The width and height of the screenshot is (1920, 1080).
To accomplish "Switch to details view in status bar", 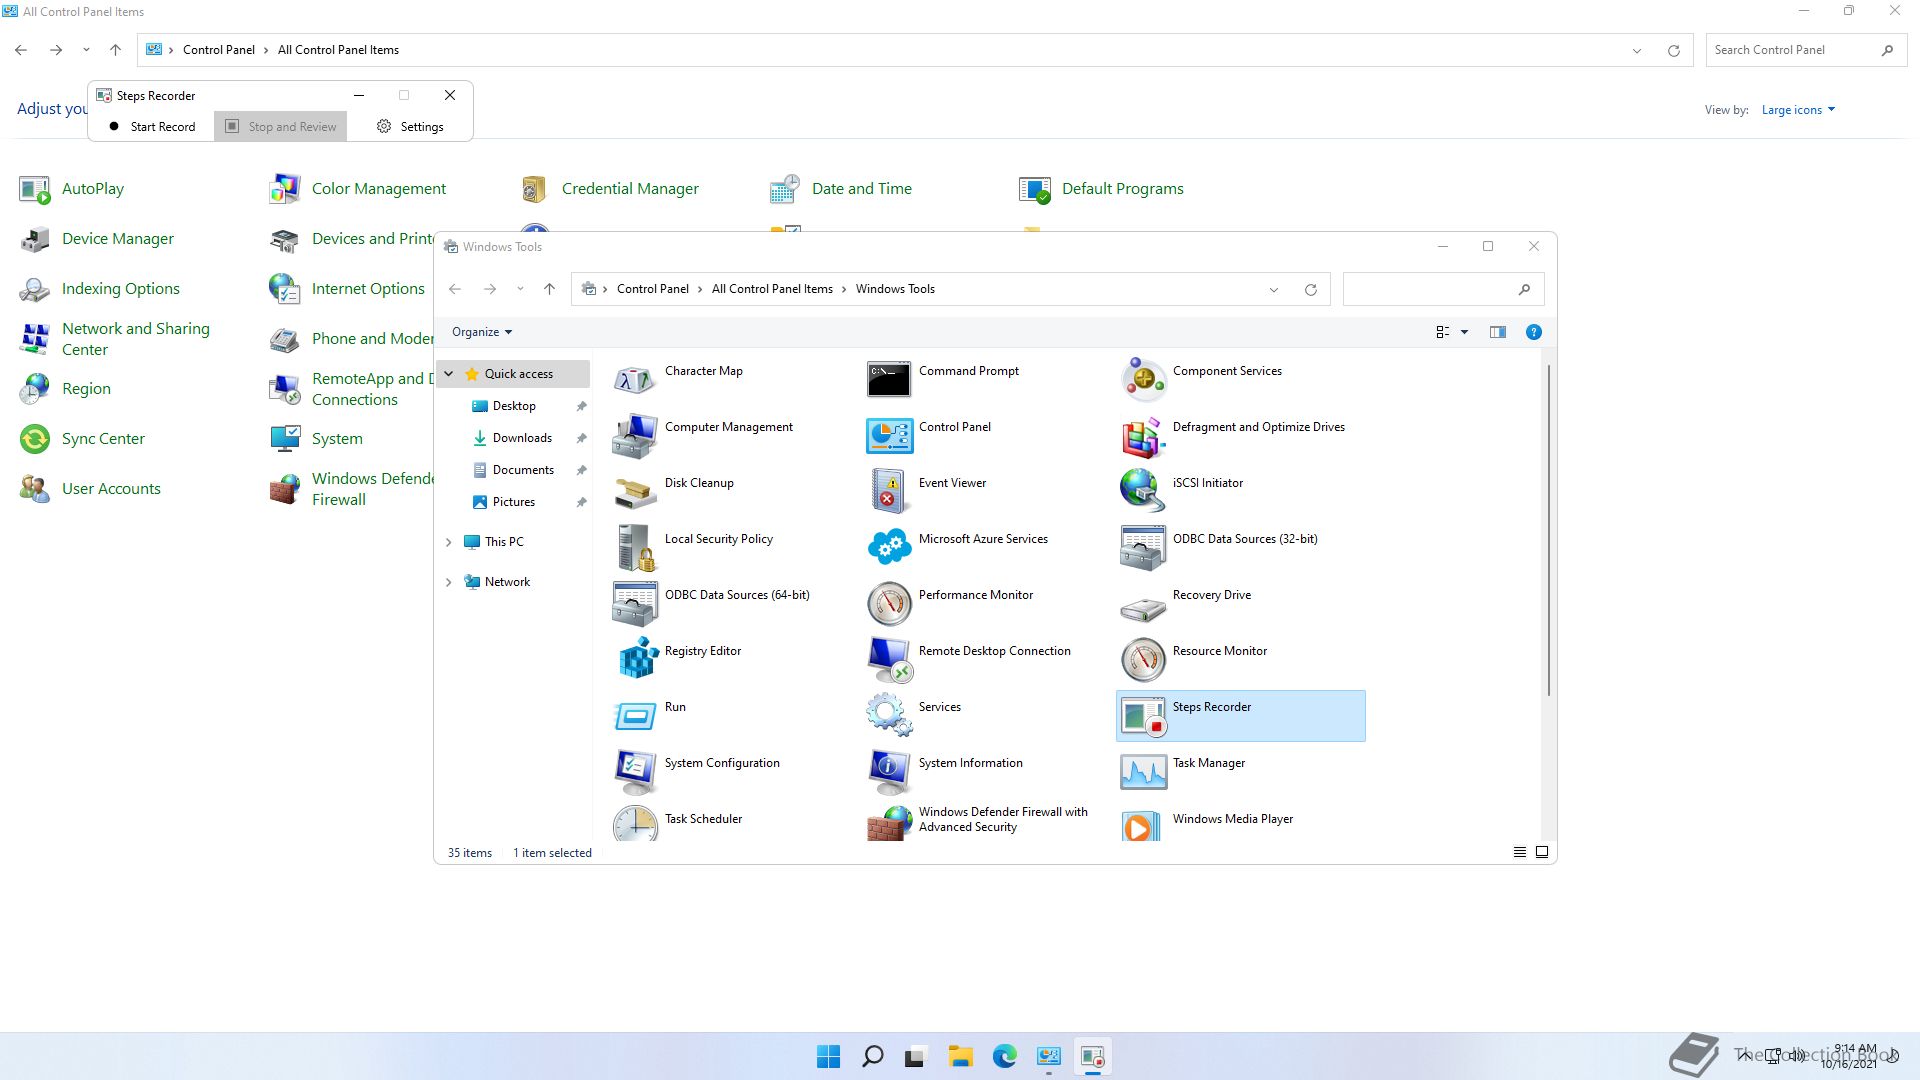I will (1519, 852).
